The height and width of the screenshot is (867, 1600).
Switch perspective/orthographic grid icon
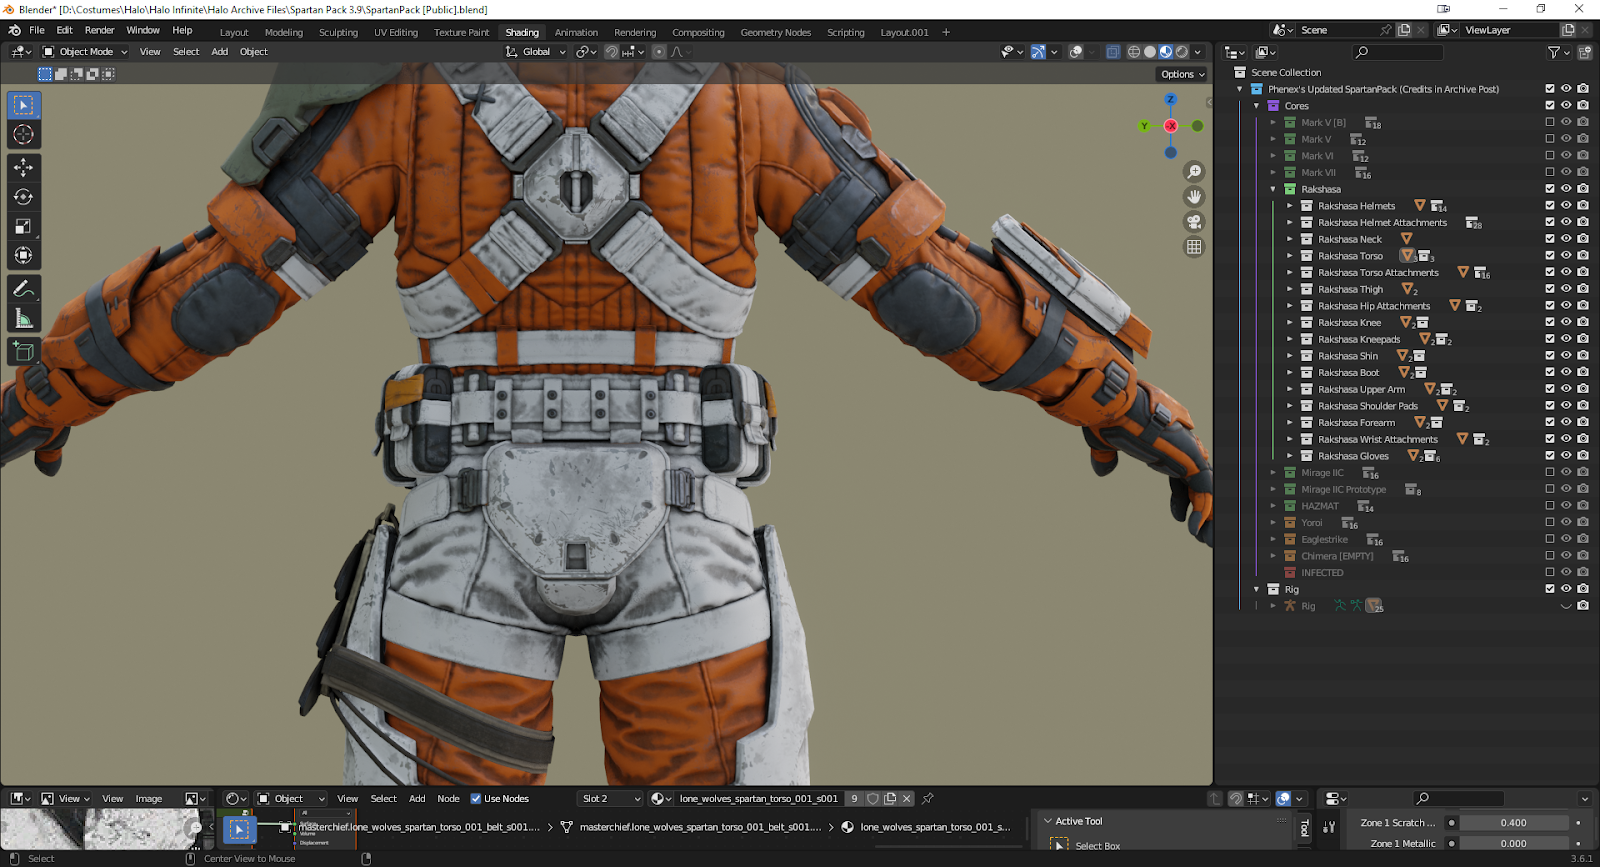pyautogui.click(x=1194, y=247)
